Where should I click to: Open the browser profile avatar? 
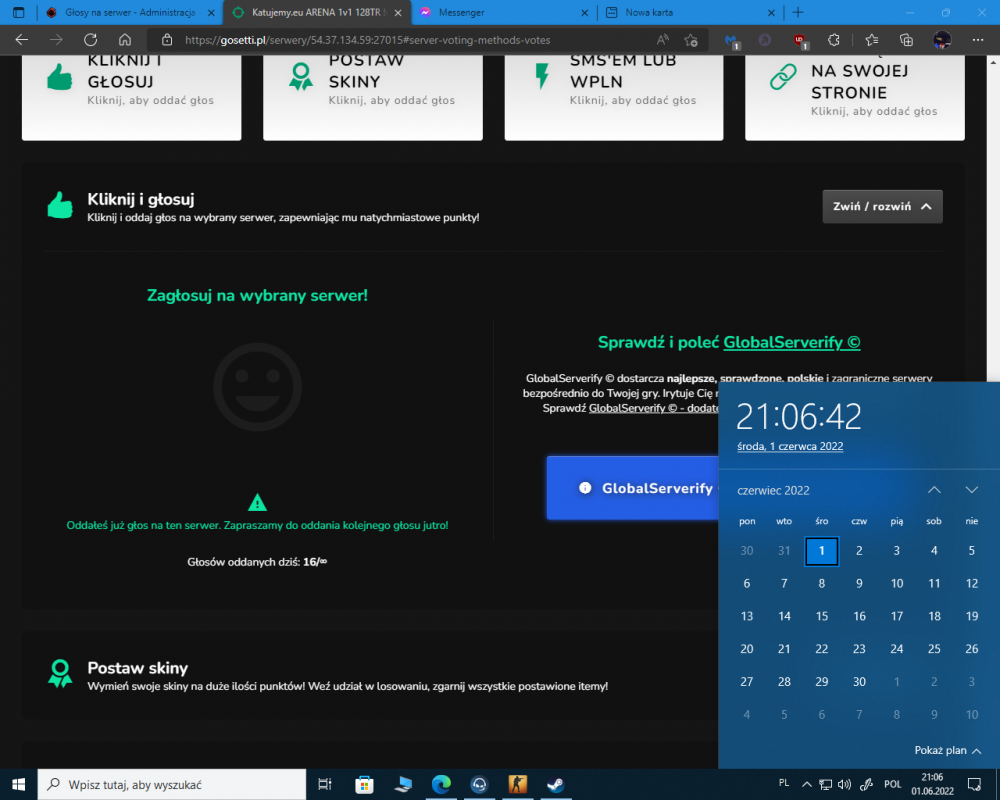point(942,40)
